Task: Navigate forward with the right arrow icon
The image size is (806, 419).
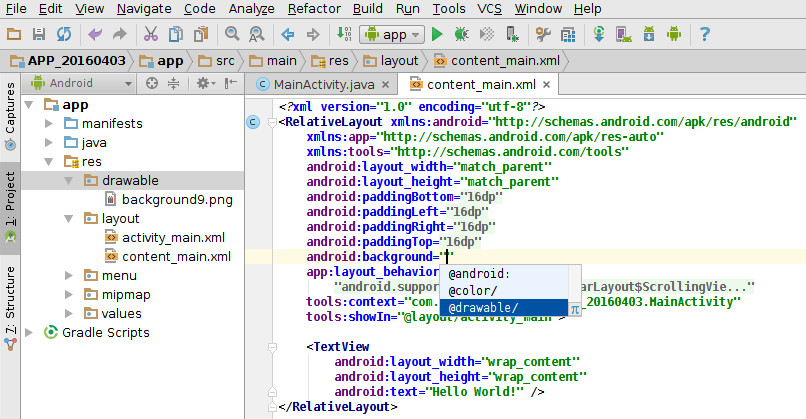Action: tap(313, 34)
